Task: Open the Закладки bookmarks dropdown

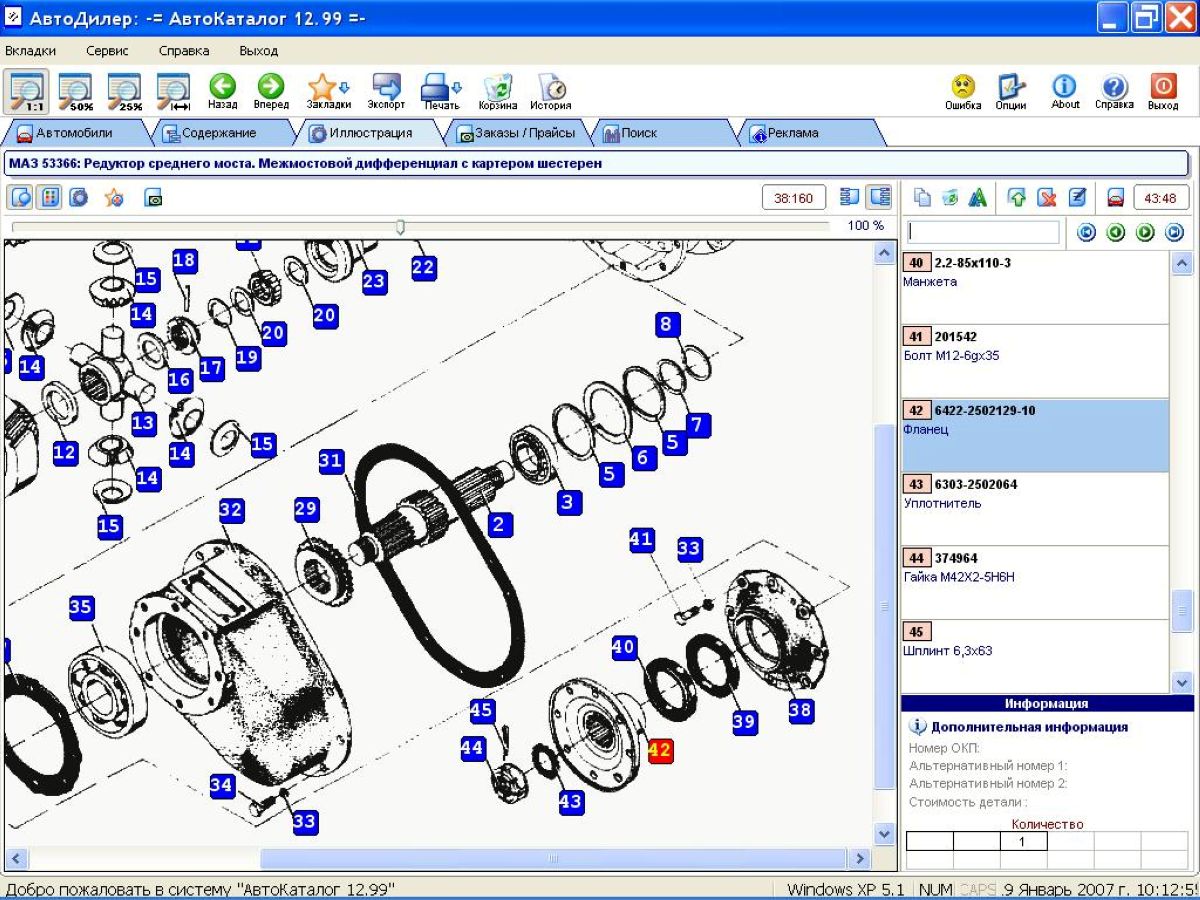Action: (328, 91)
